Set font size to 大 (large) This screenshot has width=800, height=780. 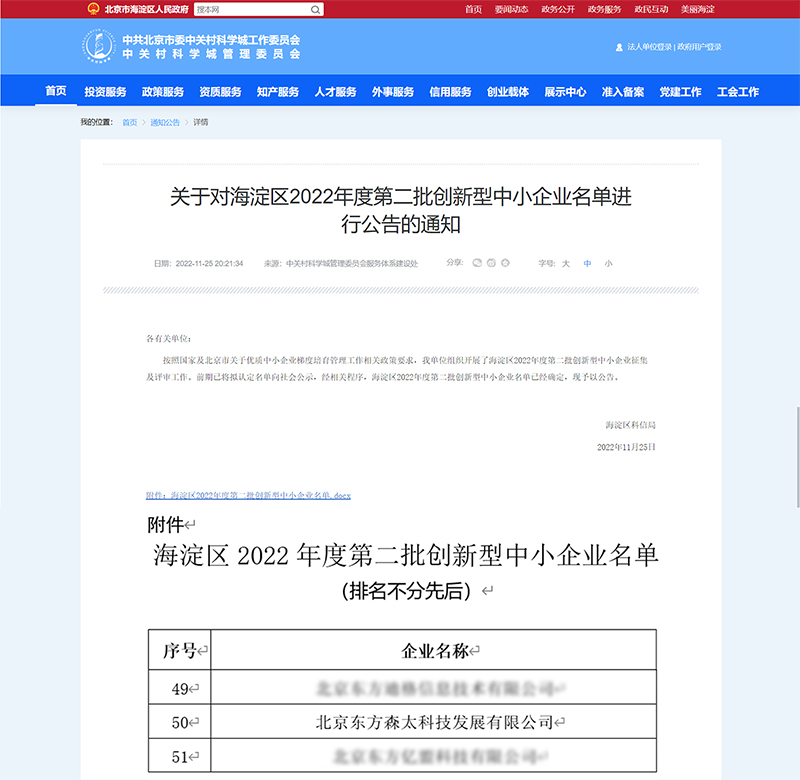tap(565, 263)
